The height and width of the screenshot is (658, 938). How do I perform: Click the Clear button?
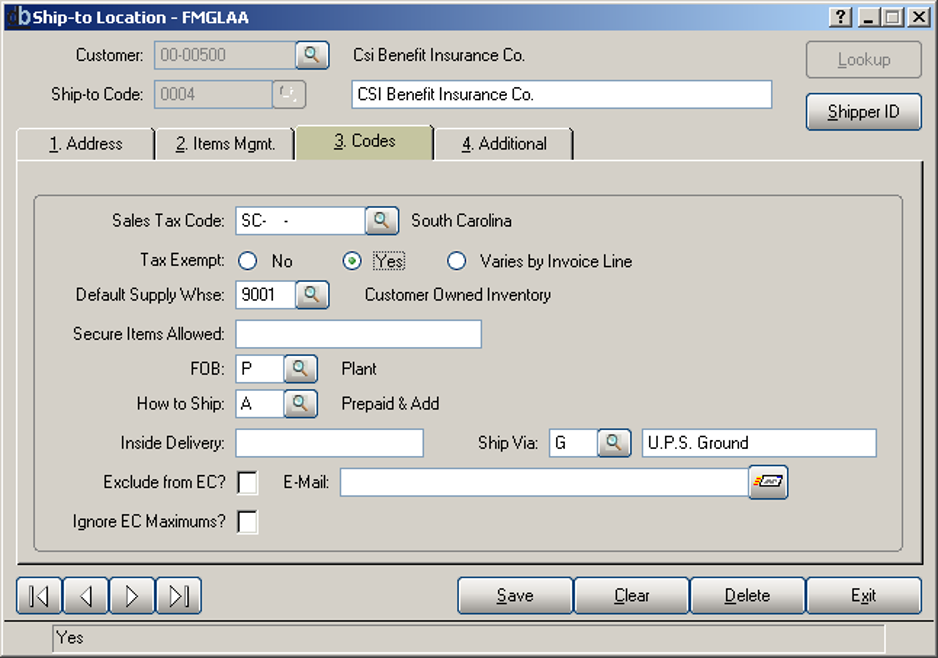click(x=632, y=596)
